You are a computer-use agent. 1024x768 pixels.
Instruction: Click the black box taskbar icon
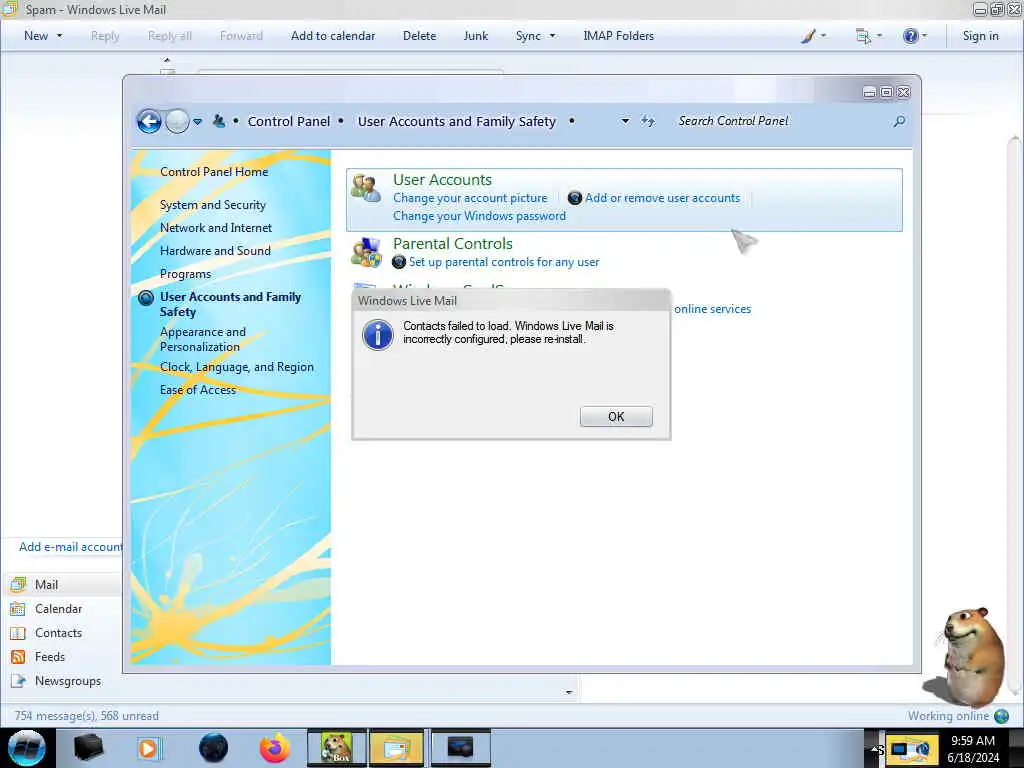[x=88, y=748]
